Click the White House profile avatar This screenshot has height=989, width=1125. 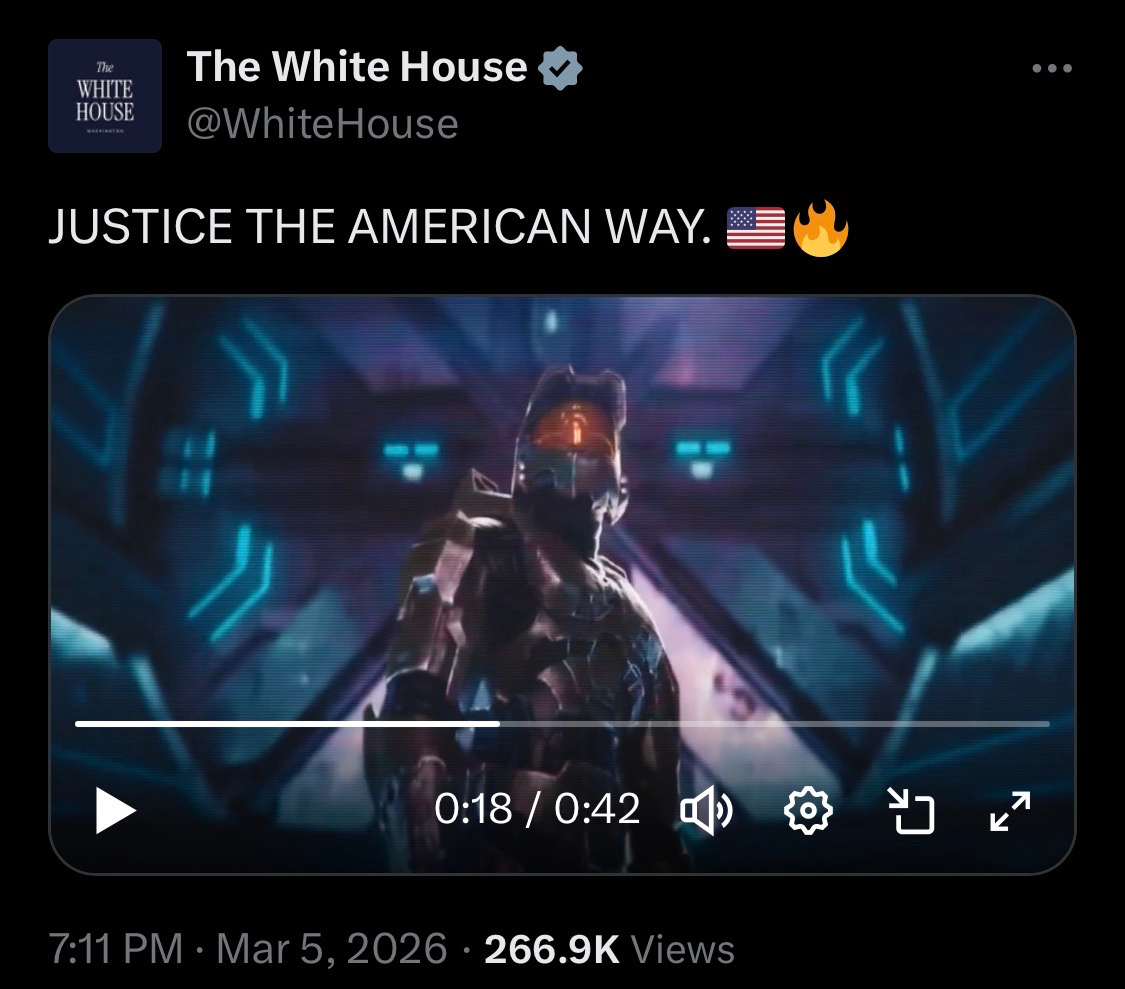pos(105,95)
